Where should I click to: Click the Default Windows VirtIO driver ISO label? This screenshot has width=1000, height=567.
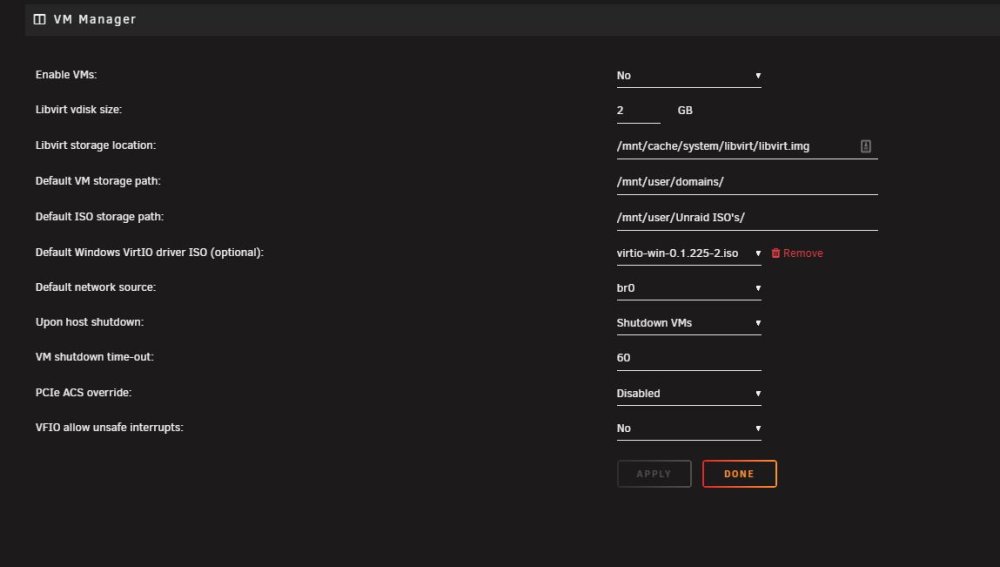(x=149, y=253)
